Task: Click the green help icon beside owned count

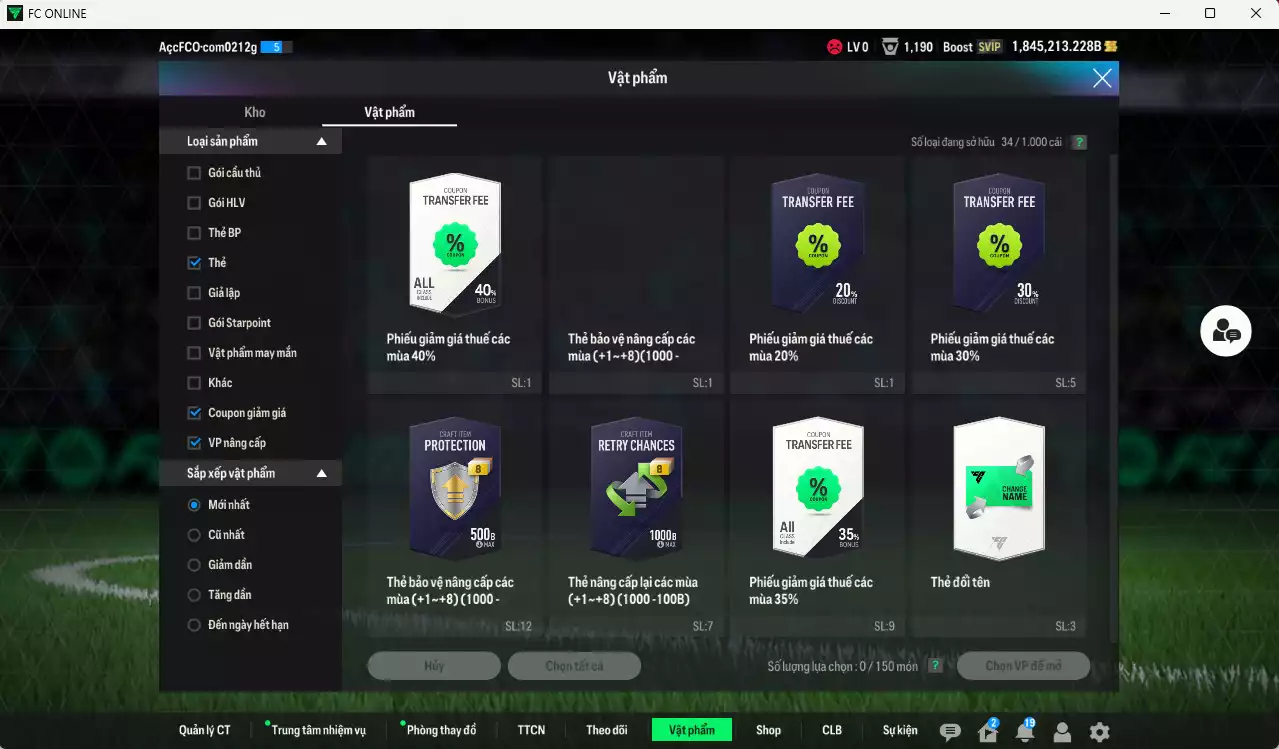Action: 1079,142
